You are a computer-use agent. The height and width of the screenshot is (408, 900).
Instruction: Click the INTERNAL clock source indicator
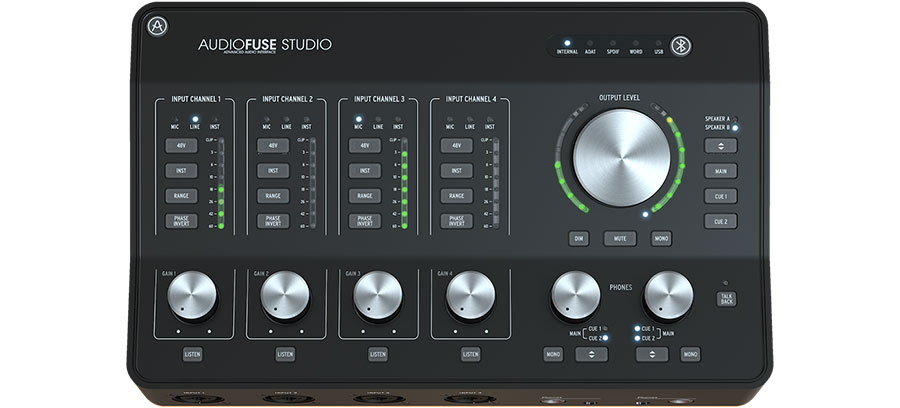point(567,43)
